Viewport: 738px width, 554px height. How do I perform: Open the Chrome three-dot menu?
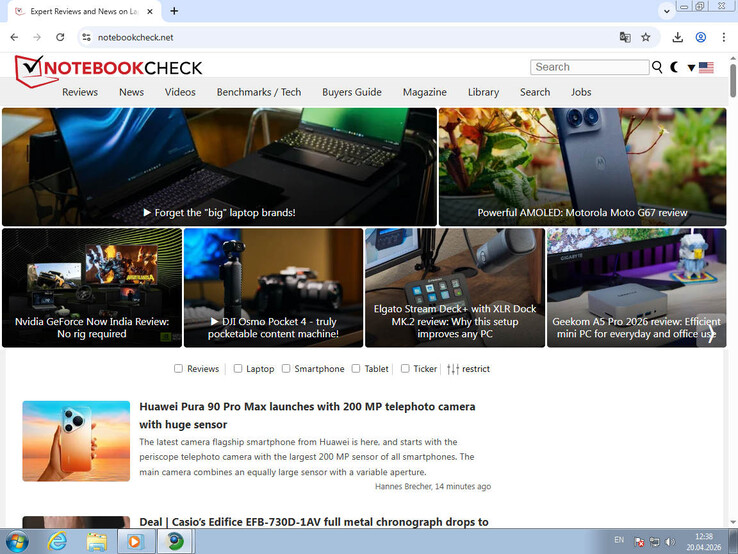tap(724, 37)
